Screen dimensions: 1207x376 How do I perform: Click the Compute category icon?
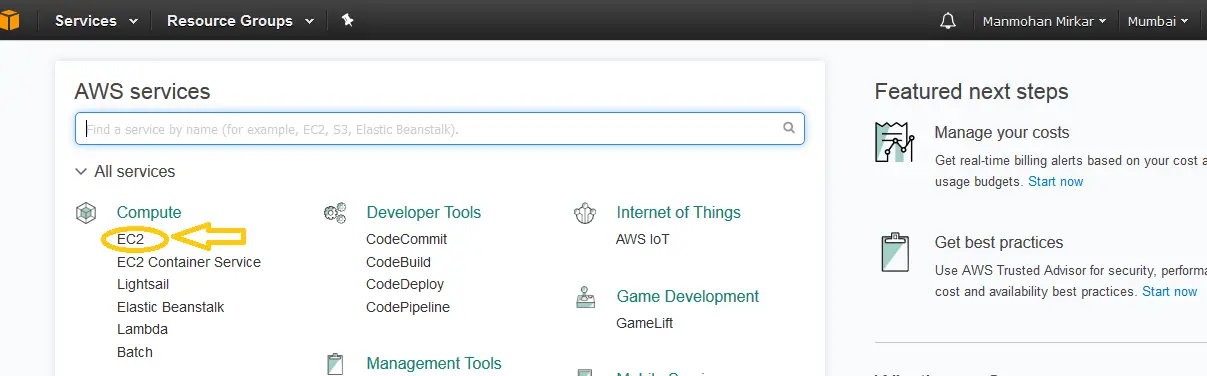87,213
